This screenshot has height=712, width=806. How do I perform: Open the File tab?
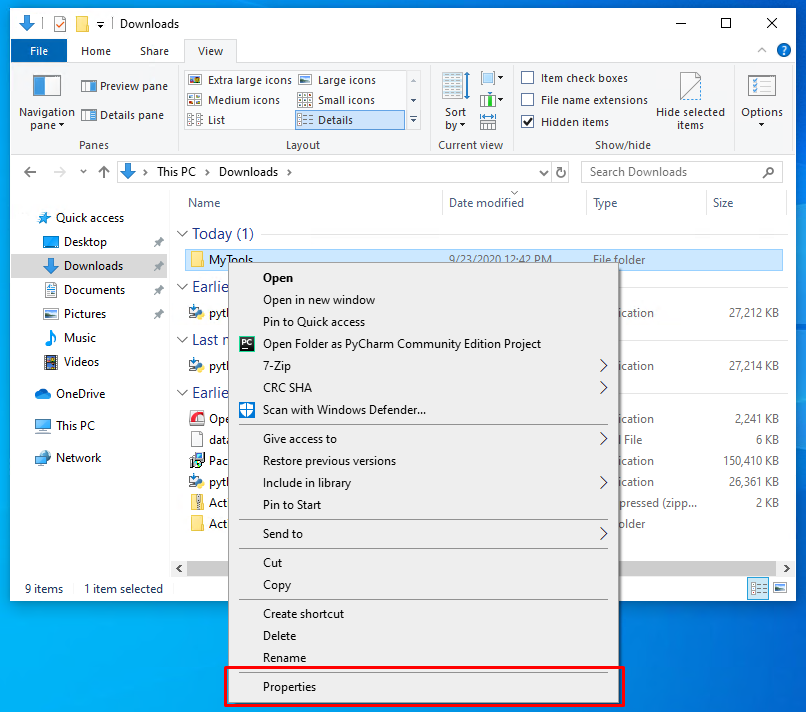(x=39, y=51)
